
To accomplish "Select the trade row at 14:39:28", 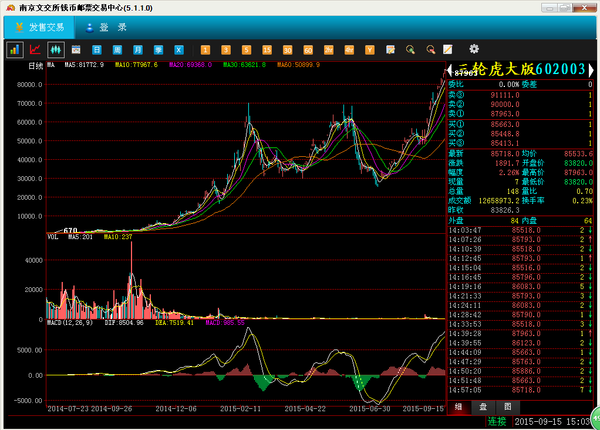I will pyautogui.click(x=520, y=334).
